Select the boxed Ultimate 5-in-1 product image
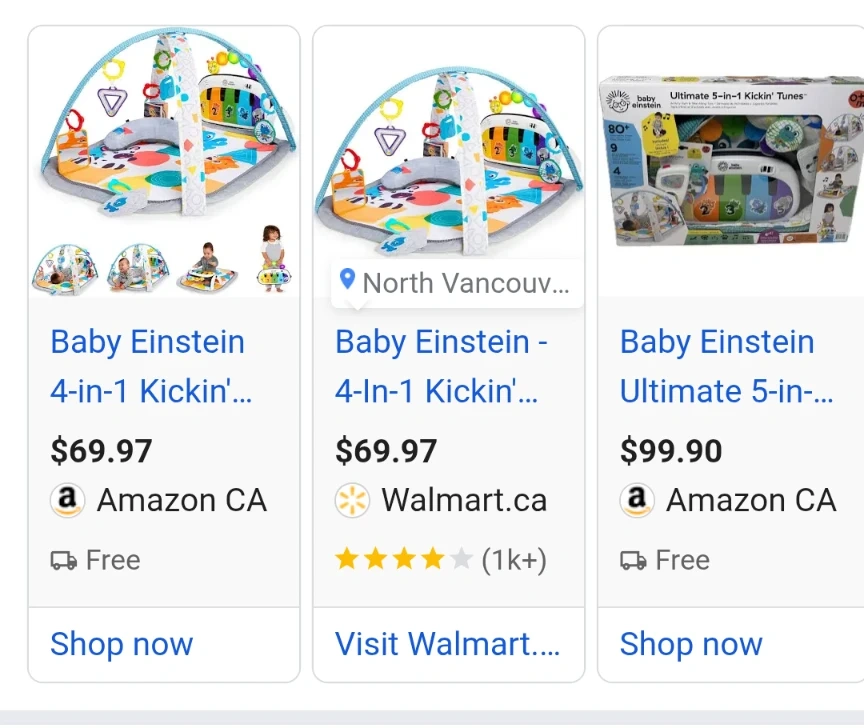 click(x=732, y=160)
